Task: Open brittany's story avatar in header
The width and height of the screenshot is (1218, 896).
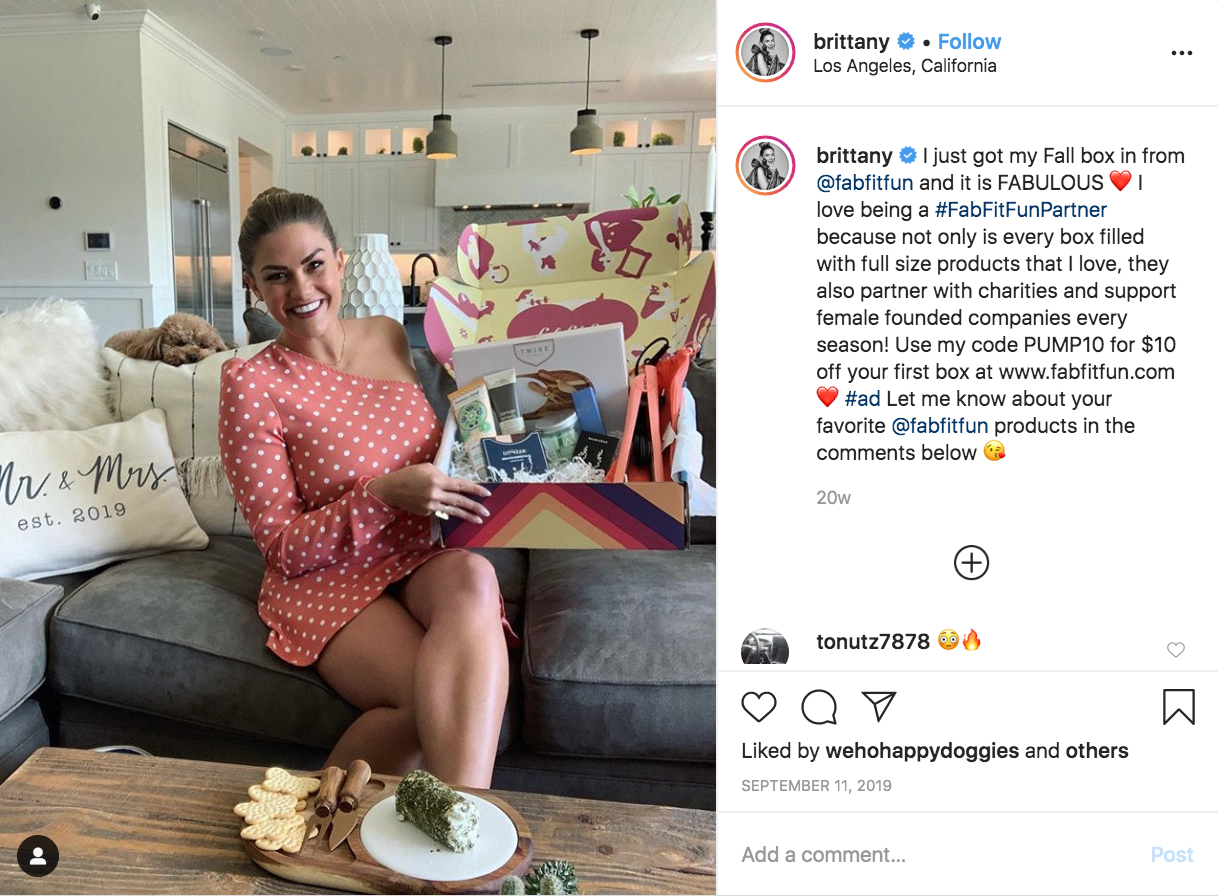Action: click(x=765, y=52)
